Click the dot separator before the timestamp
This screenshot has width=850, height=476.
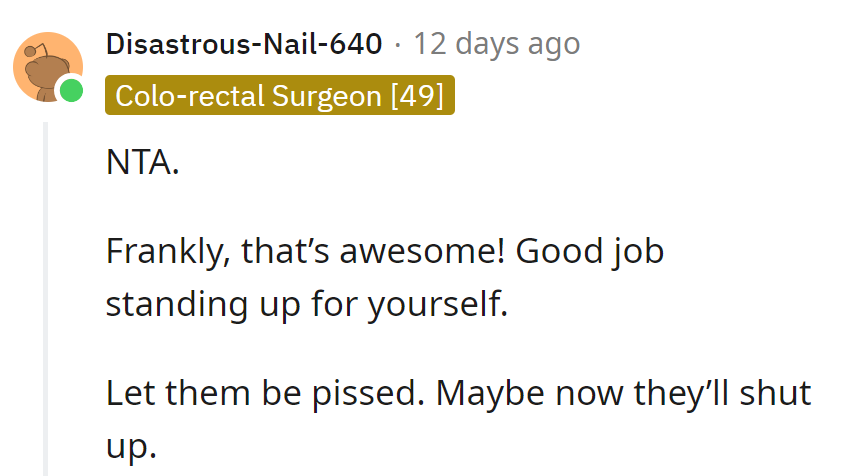(398, 45)
